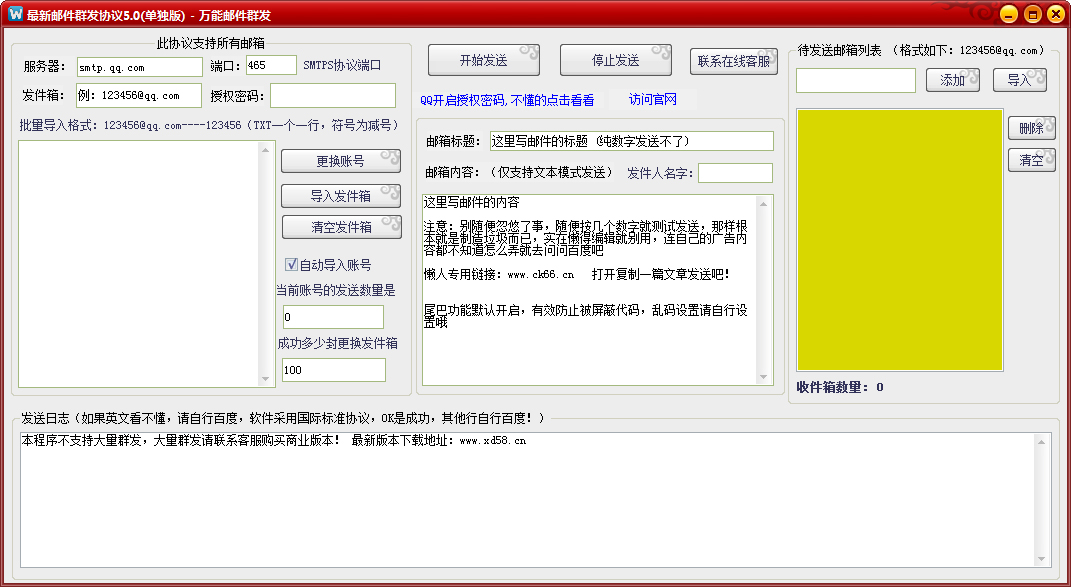Clear sender mailboxes with 清空发件箱
1071x587 pixels.
[x=341, y=228]
